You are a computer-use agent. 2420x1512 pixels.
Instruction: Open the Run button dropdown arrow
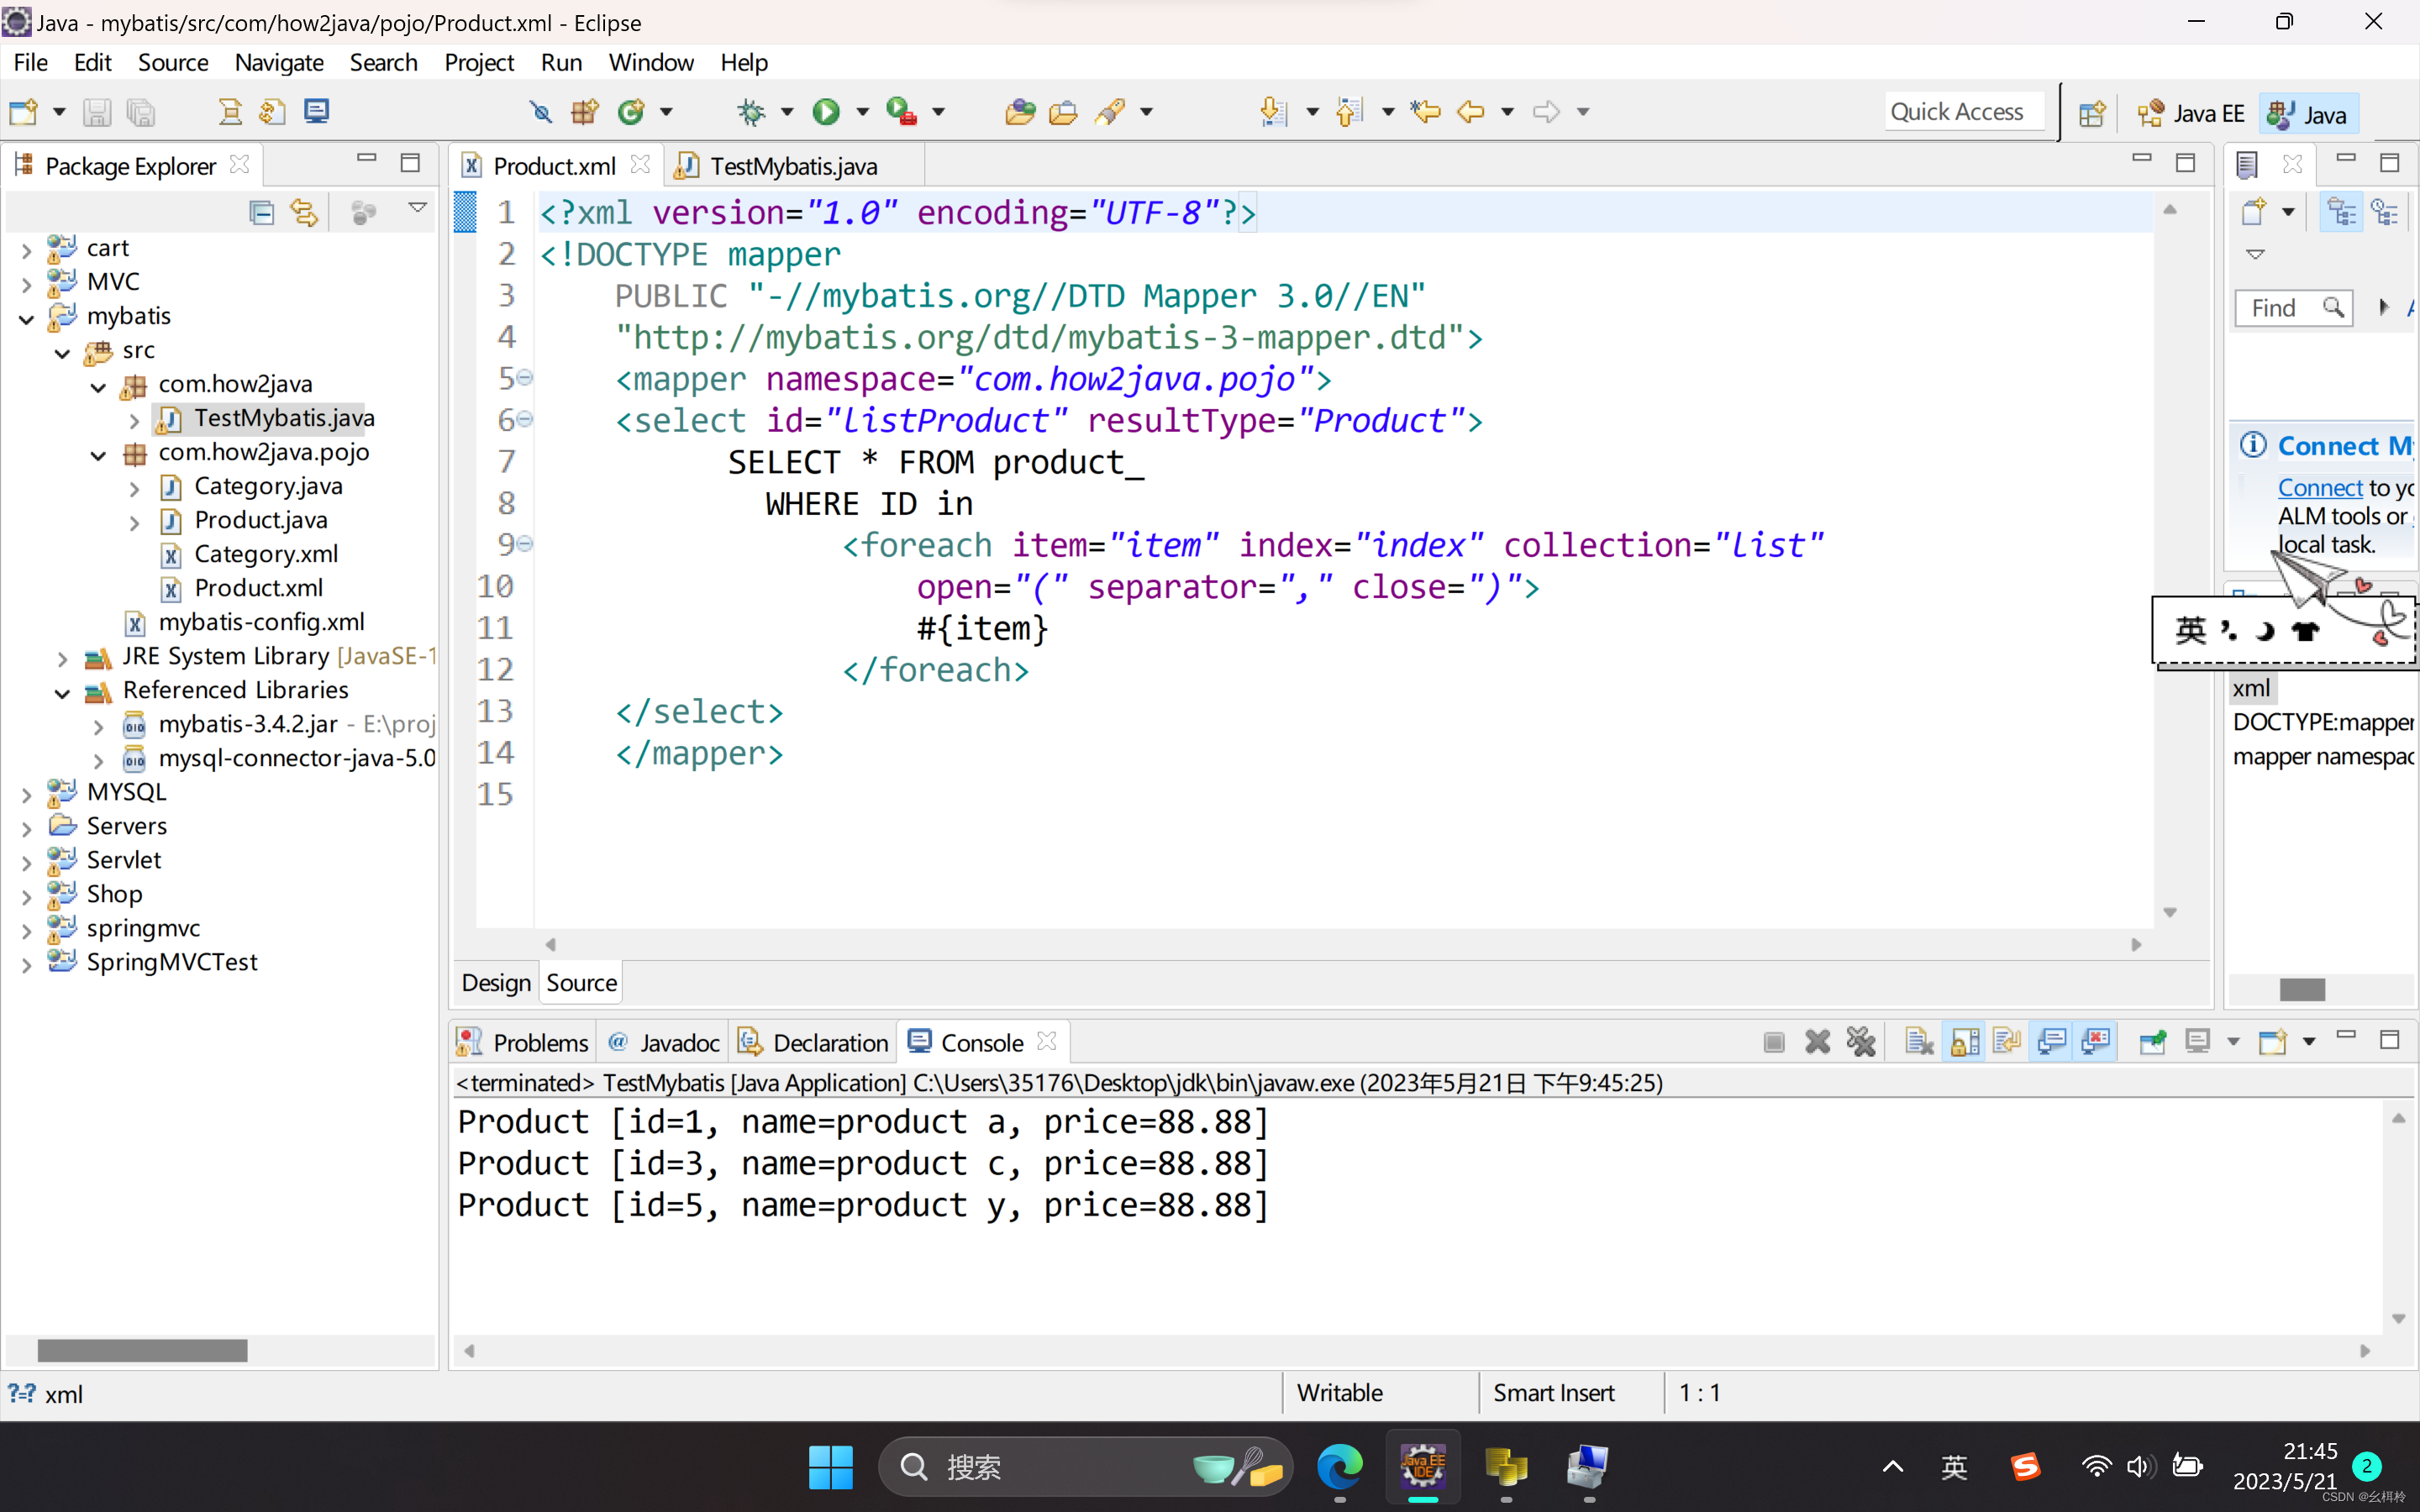point(862,112)
